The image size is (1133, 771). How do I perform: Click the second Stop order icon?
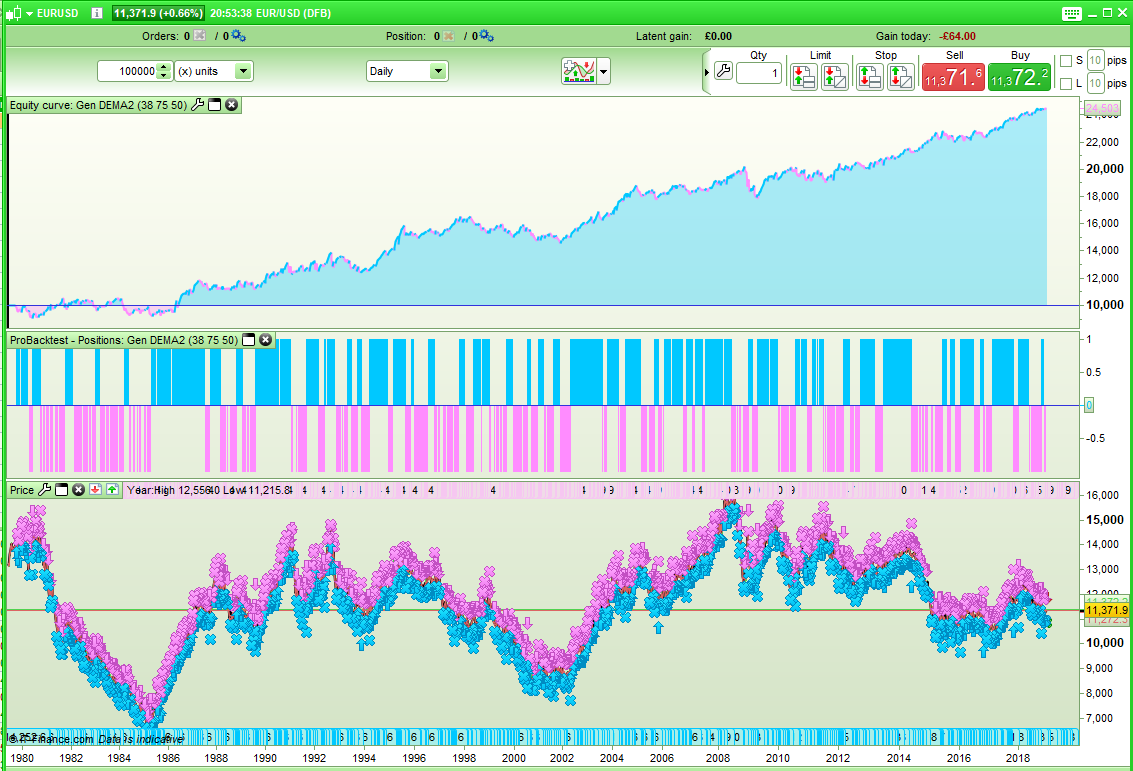901,76
